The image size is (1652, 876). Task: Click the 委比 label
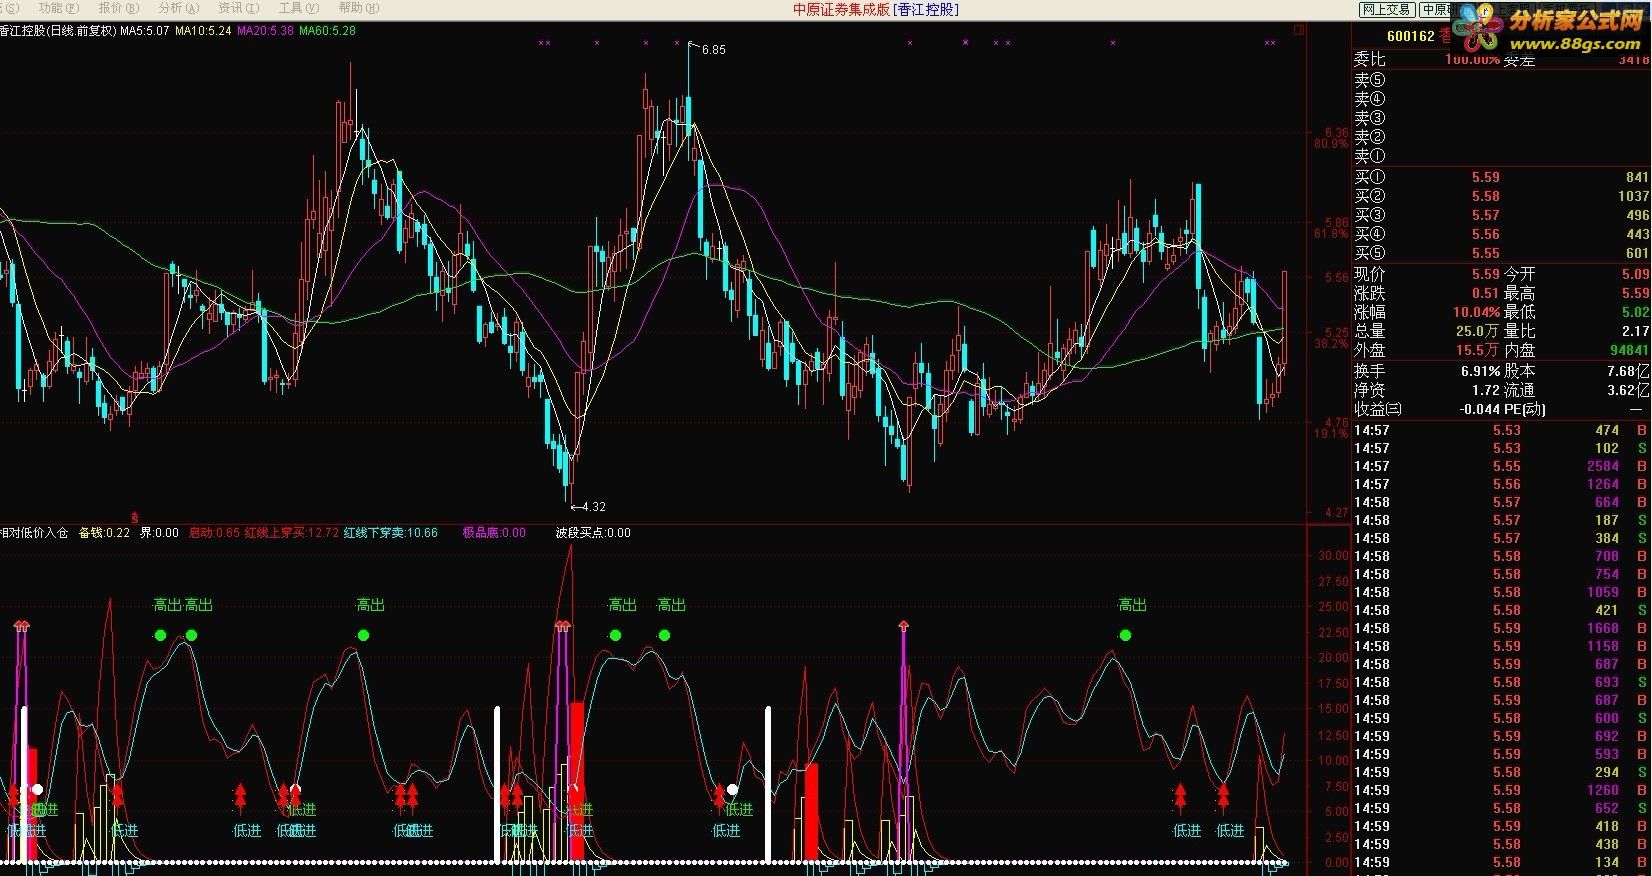tap(1370, 60)
